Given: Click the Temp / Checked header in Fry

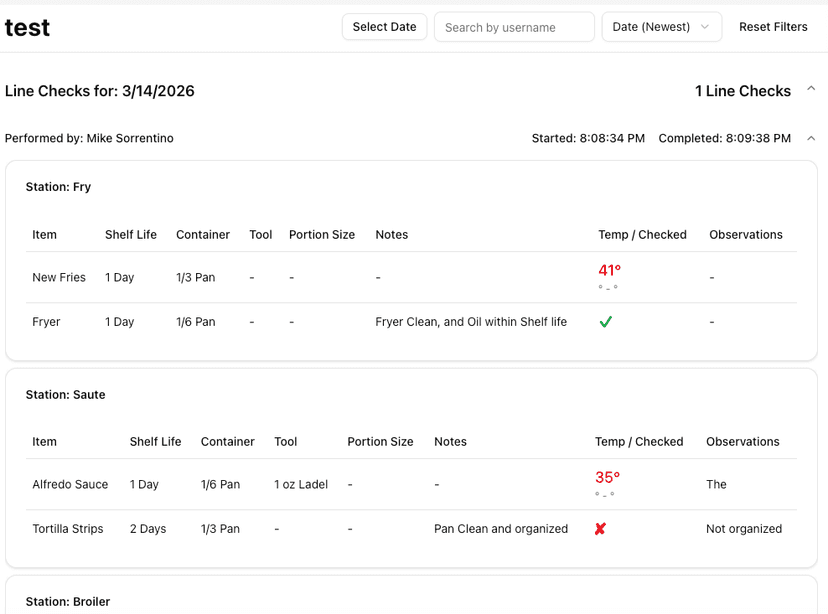Looking at the screenshot, I should (x=642, y=235).
